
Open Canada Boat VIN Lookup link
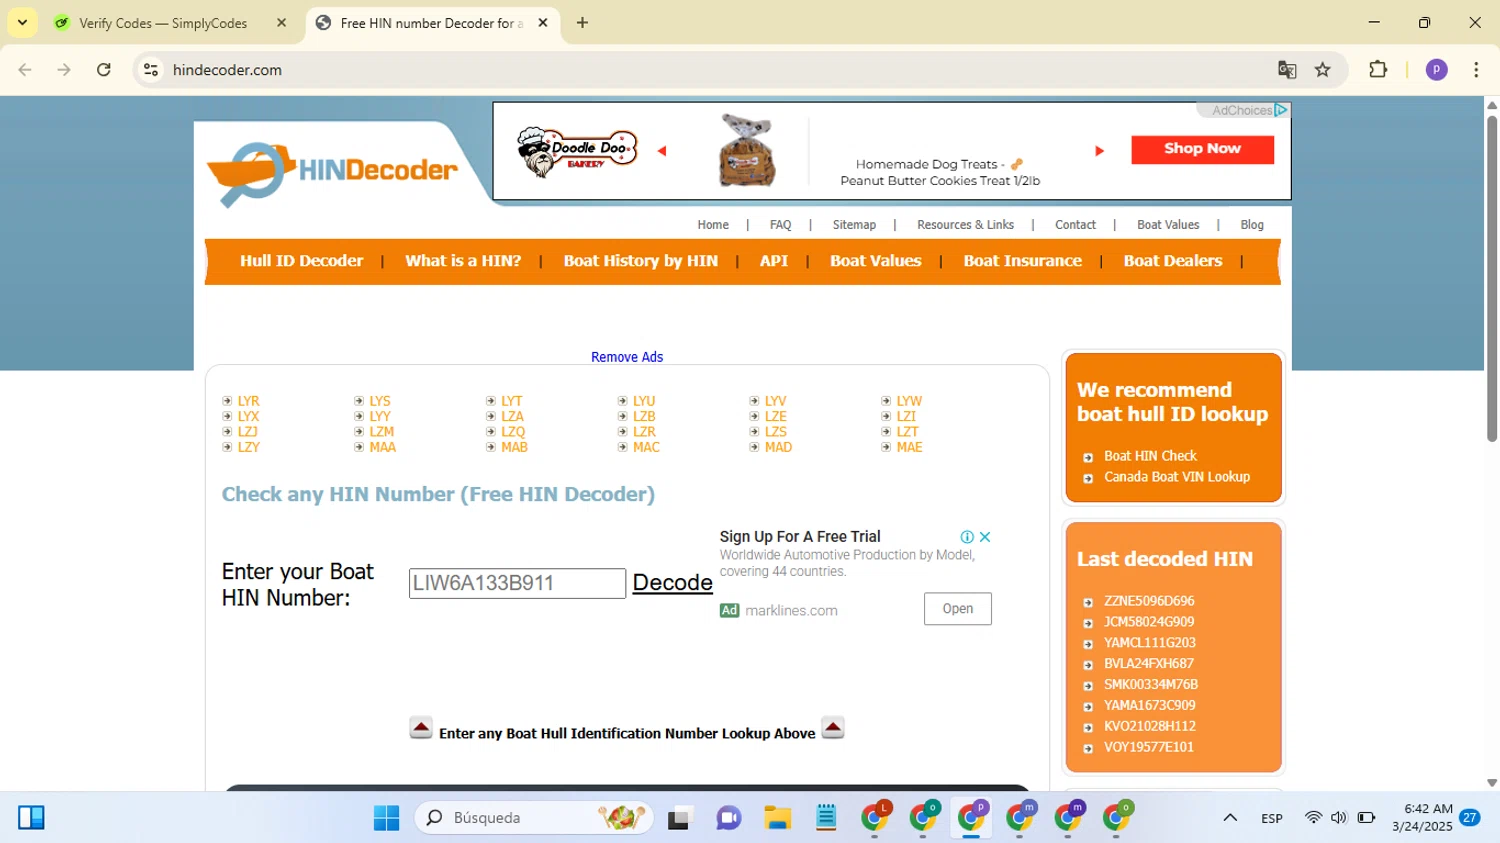1177,477
